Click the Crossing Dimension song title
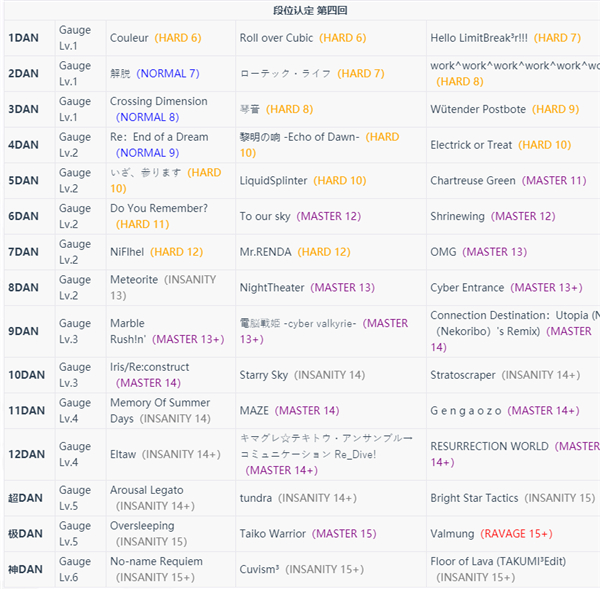600x589 pixels. (159, 102)
